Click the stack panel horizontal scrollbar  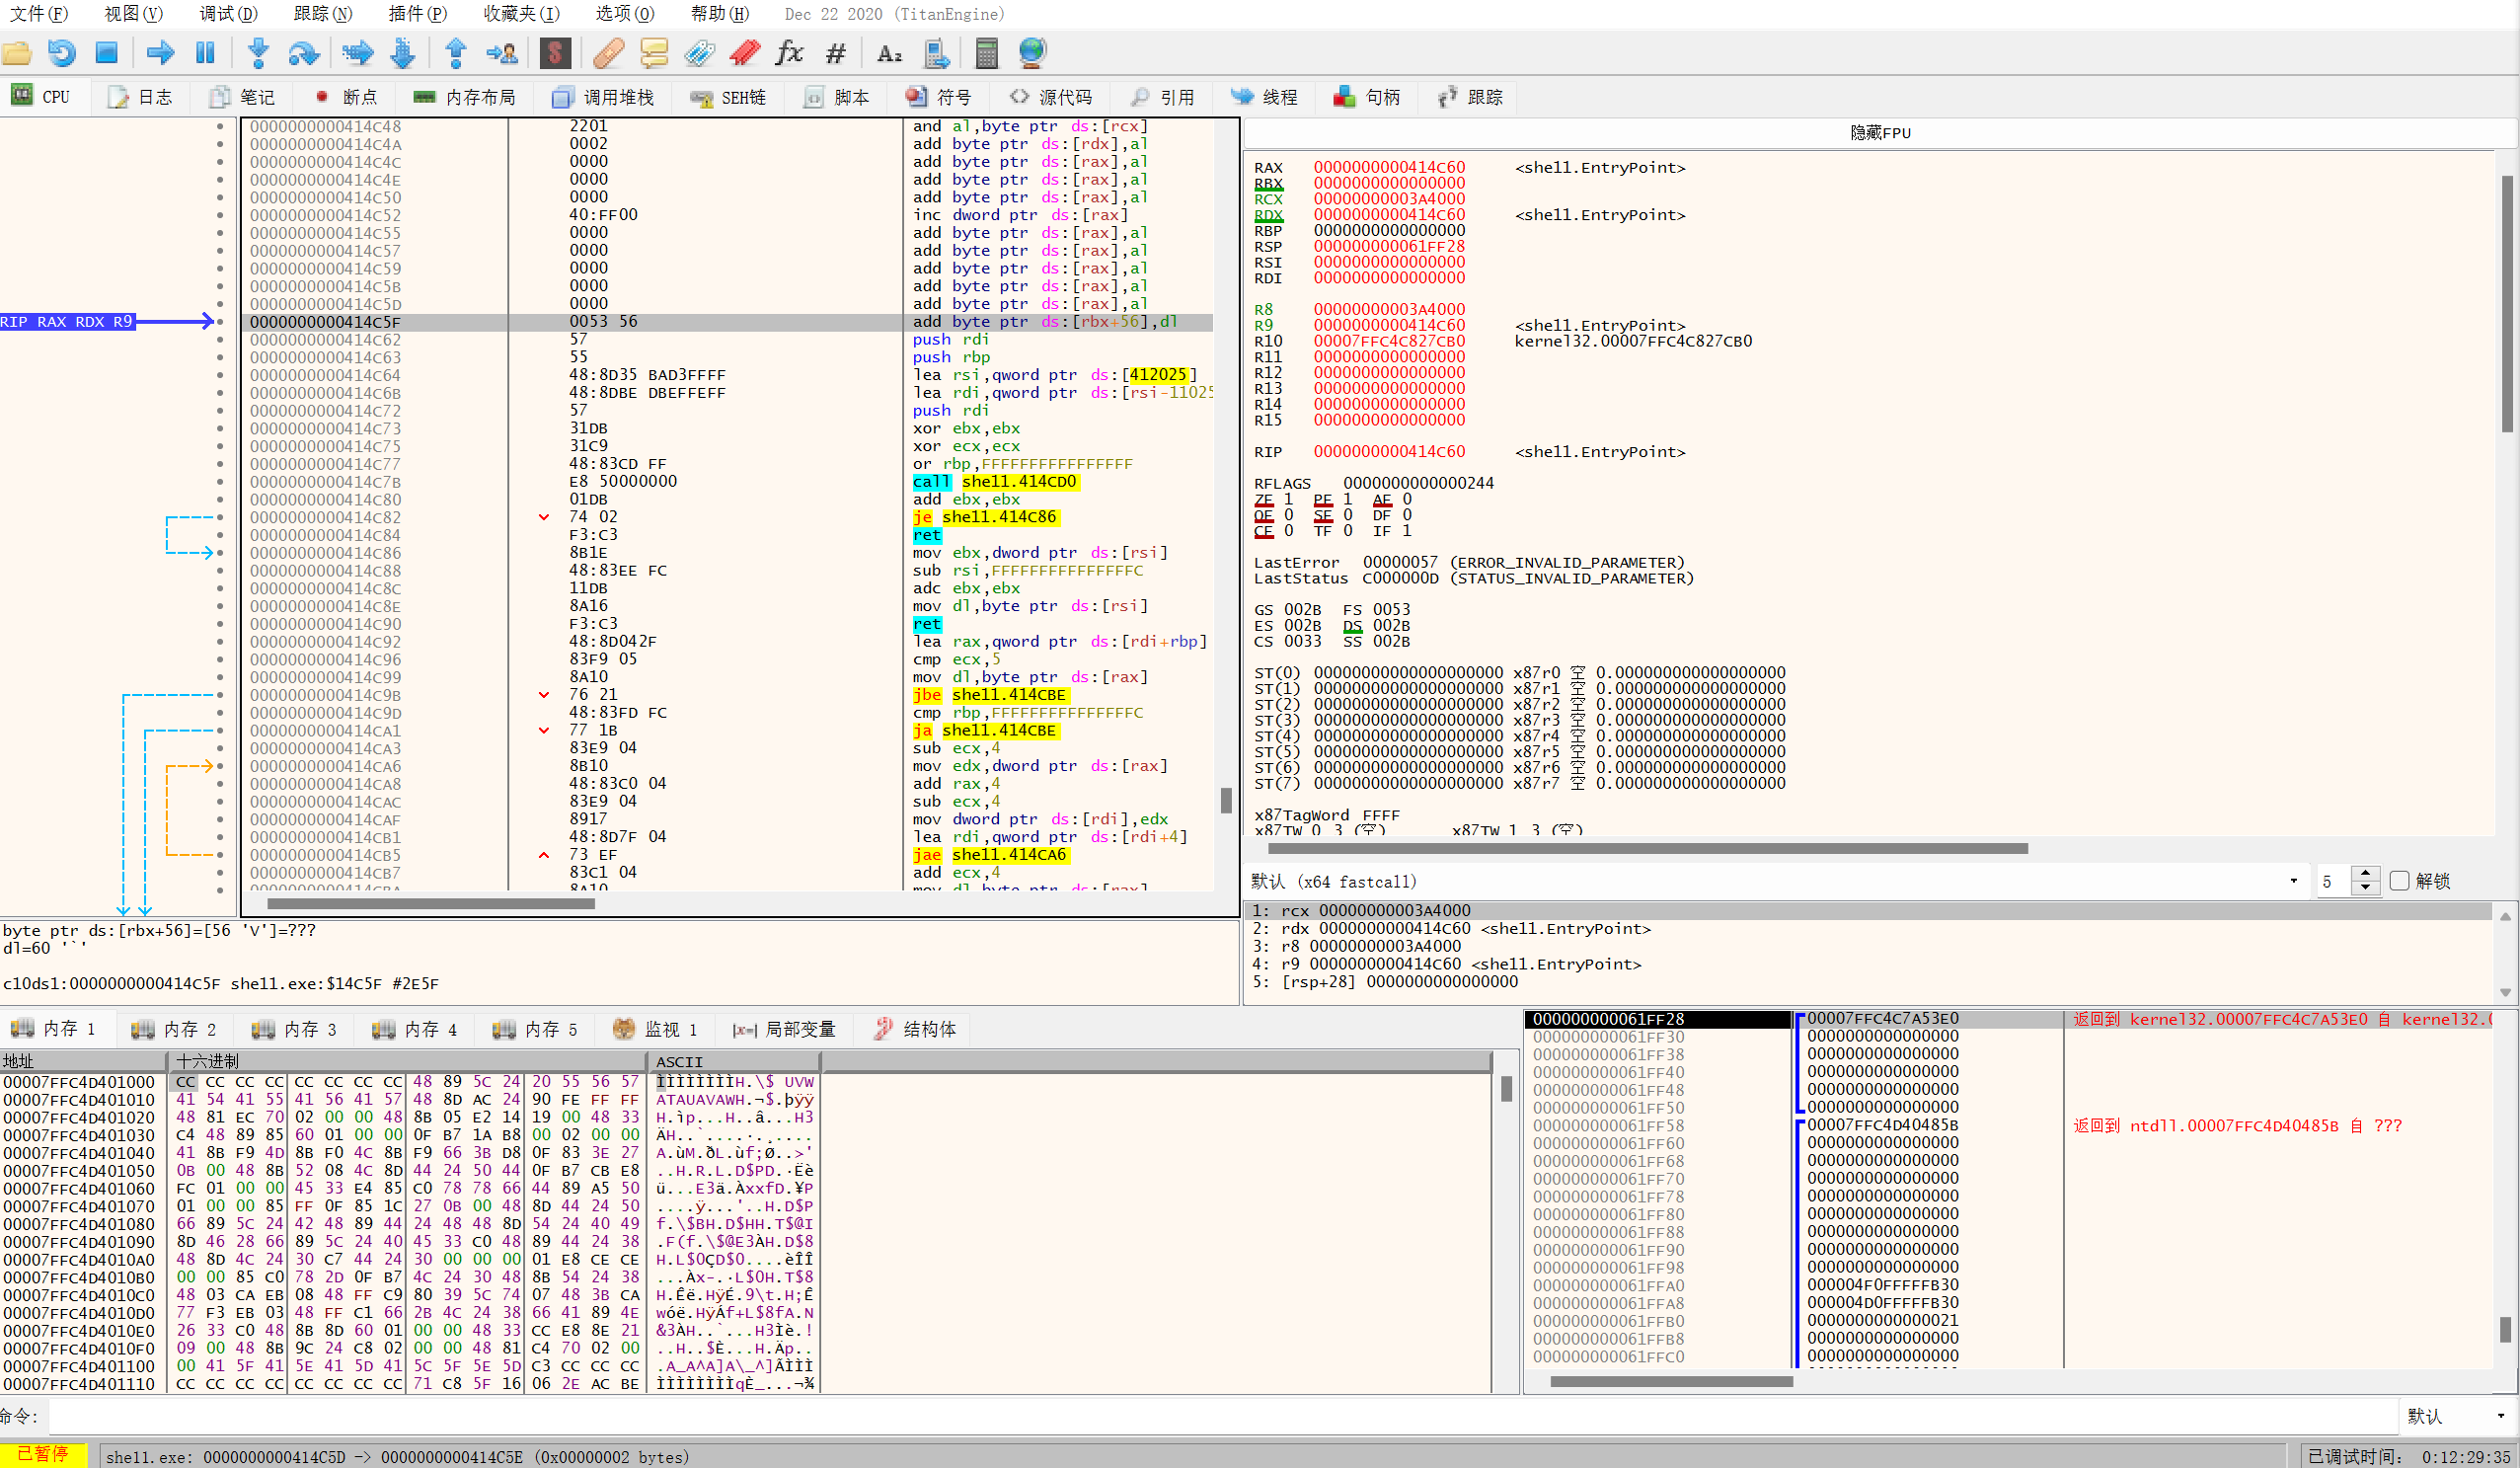(x=1671, y=1381)
